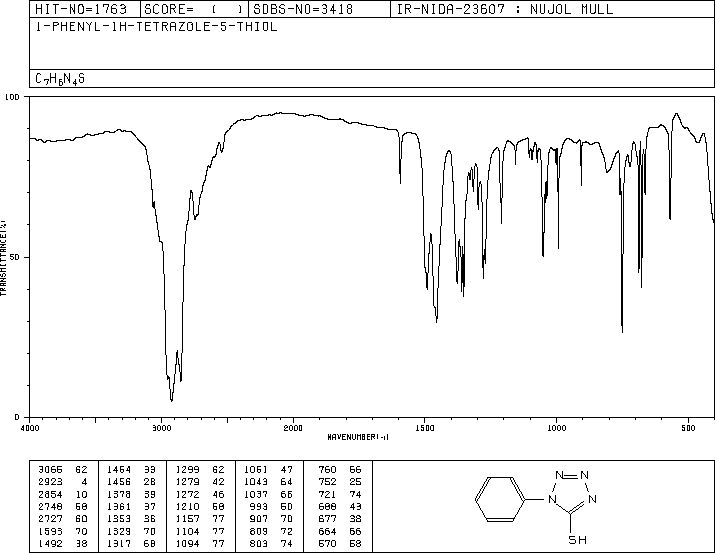Select the compound name 1-PHENYL-1H-TETRAZOLE-5-THIOL
Image resolution: width=715 pixels, height=553 pixels.
(x=156, y=26)
